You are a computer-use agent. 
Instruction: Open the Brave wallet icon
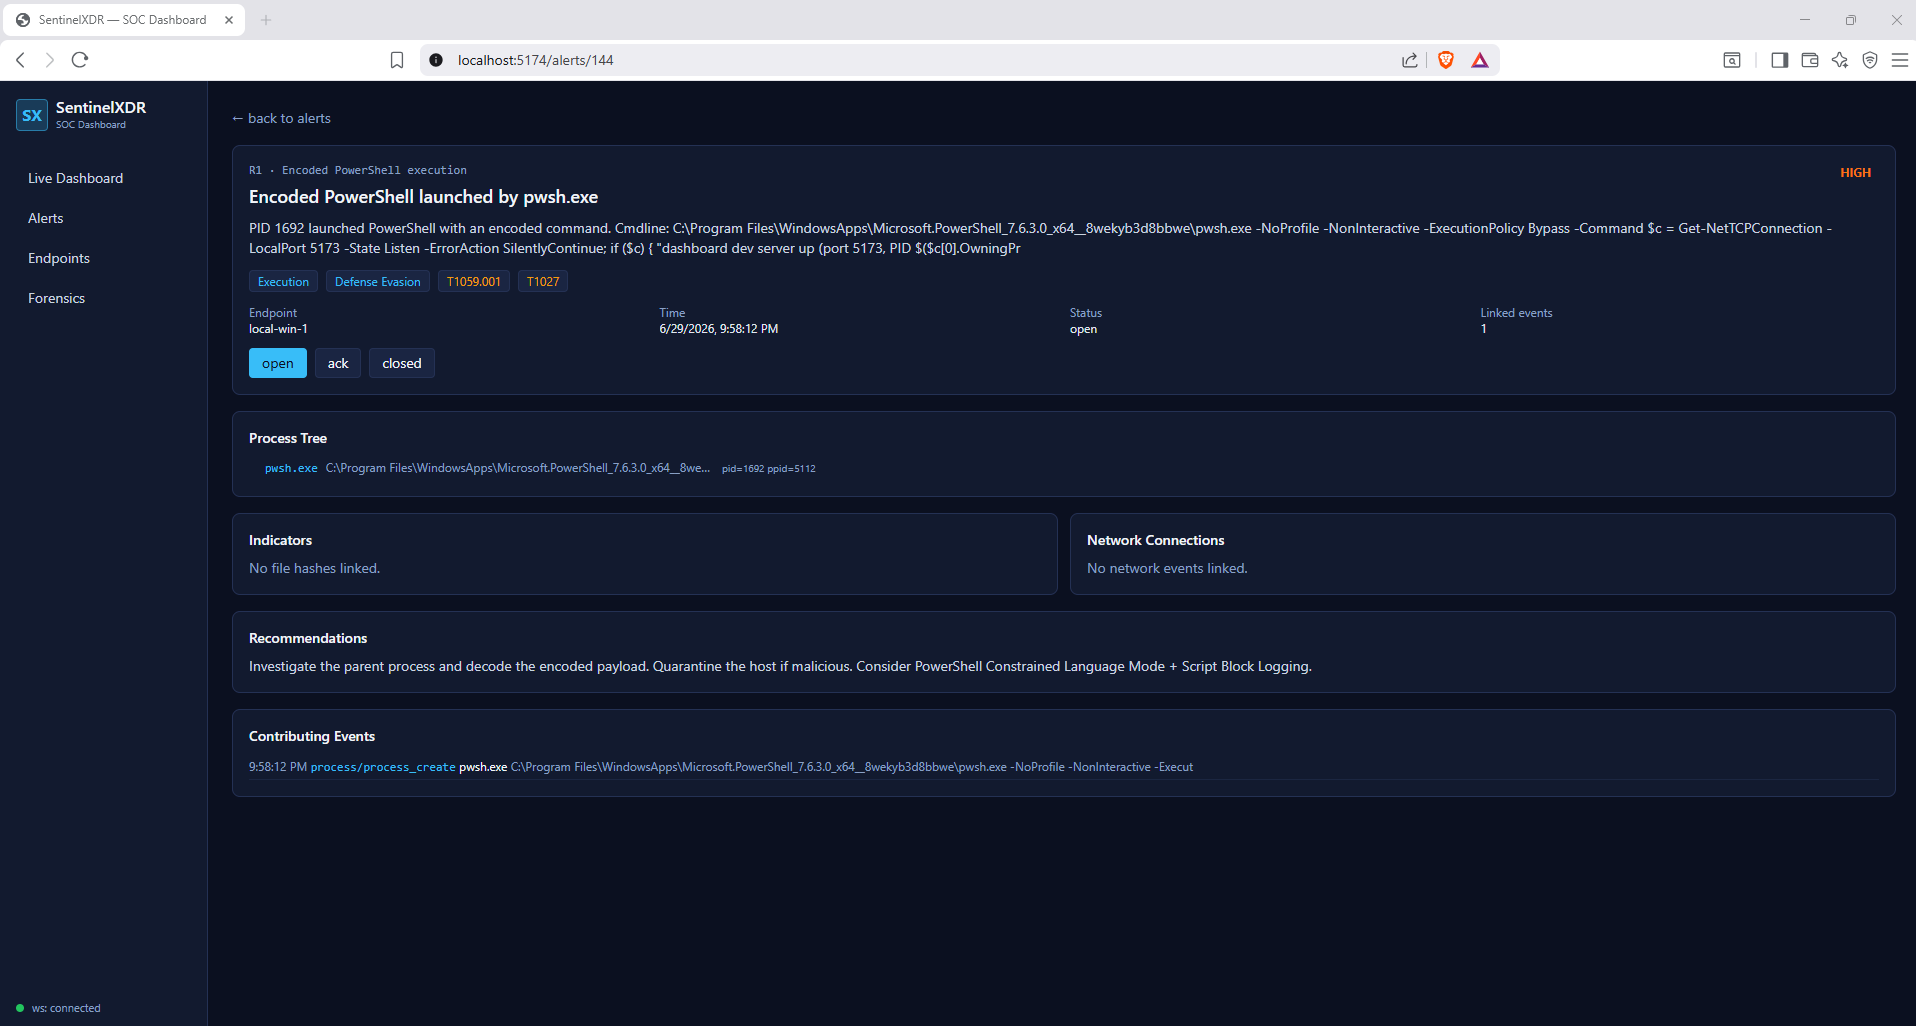pyautogui.click(x=1809, y=60)
